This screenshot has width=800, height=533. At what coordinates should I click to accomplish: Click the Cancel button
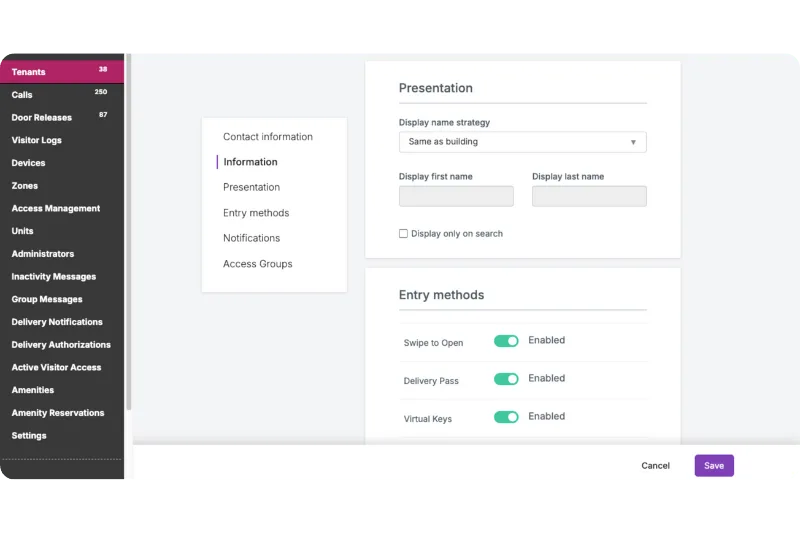pos(656,466)
